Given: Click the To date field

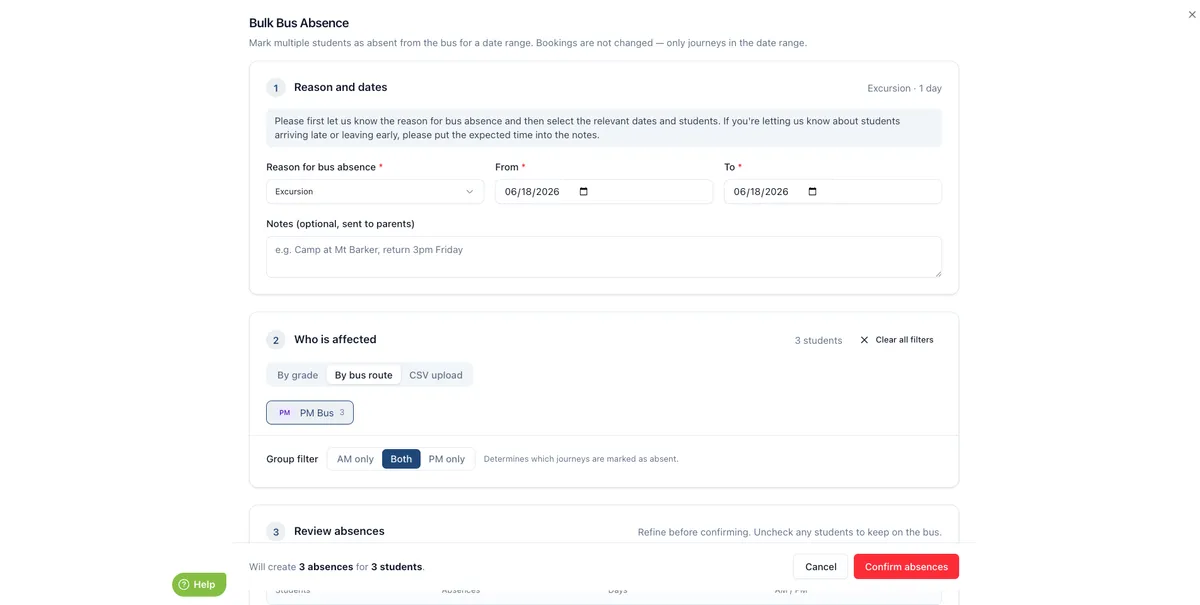Looking at the screenshot, I should coord(833,192).
